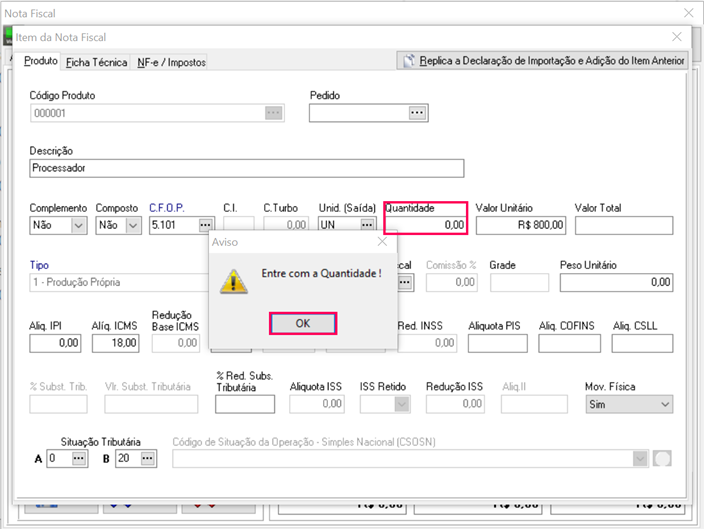Open the Unid. (Saída) lookup button
This screenshot has width=704, height=529.
point(368,225)
